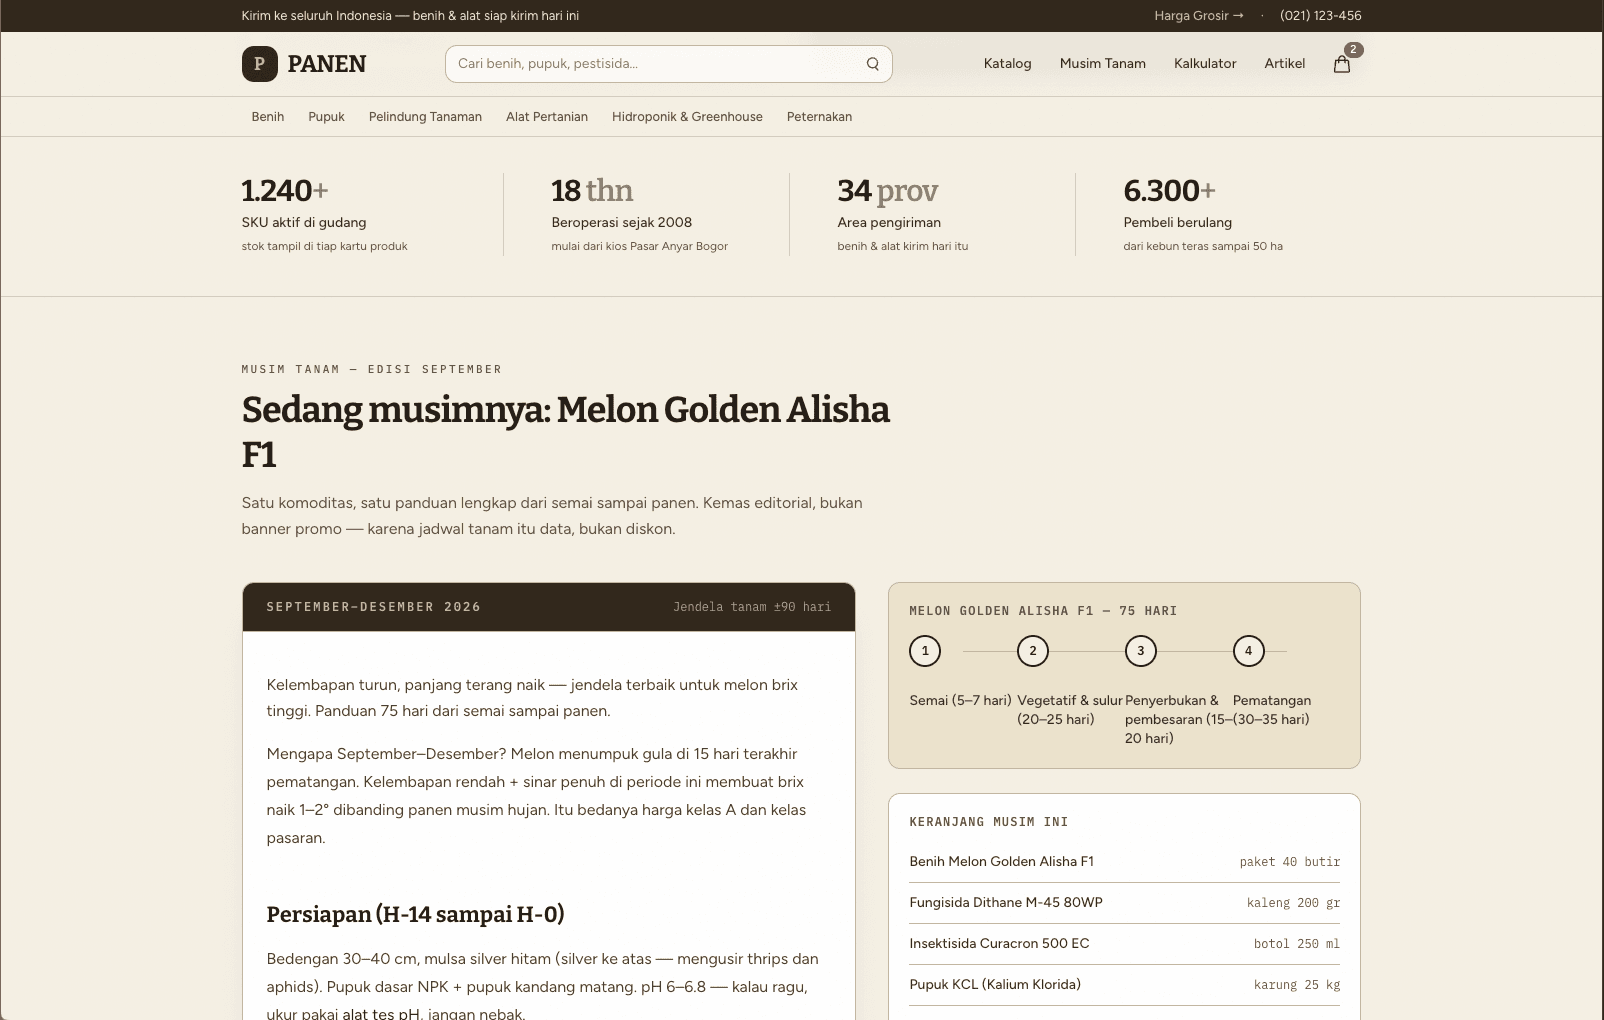Open the Artikel section

[x=1285, y=64]
